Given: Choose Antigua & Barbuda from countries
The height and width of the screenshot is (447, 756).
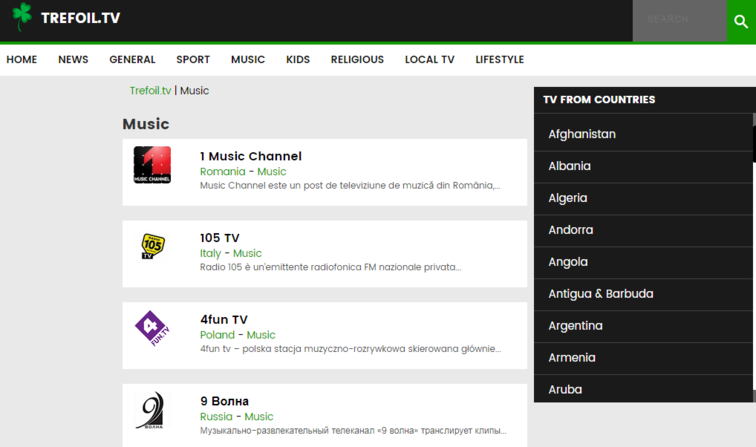Looking at the screenshot, I should pyautogui.click(x=600, y=294).
